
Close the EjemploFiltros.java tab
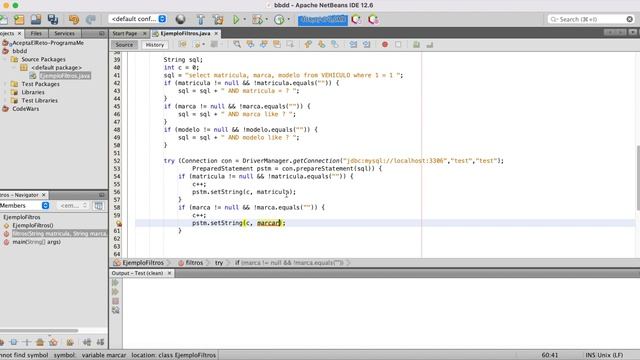[x=216, y=33]
